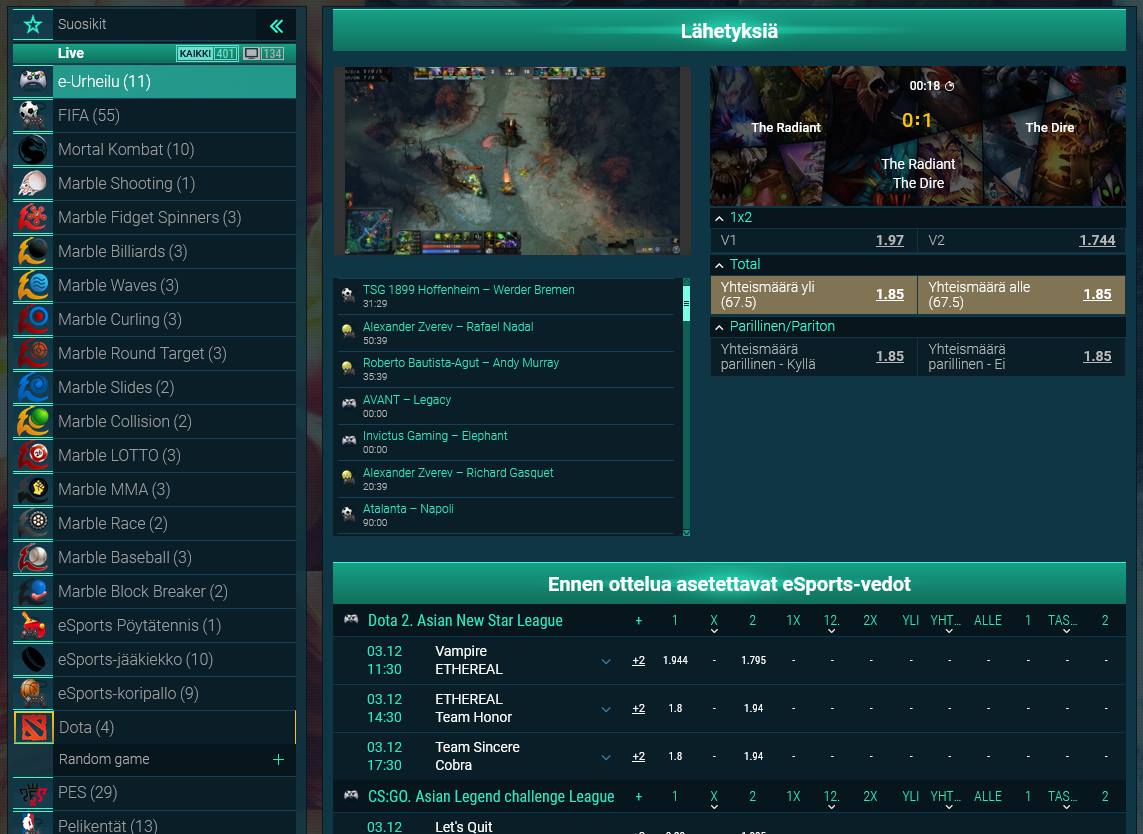Screen dimensions: 1143x834
Task: Open Invictus Gaming – Elephant stream
Action: tap(507, 443)
